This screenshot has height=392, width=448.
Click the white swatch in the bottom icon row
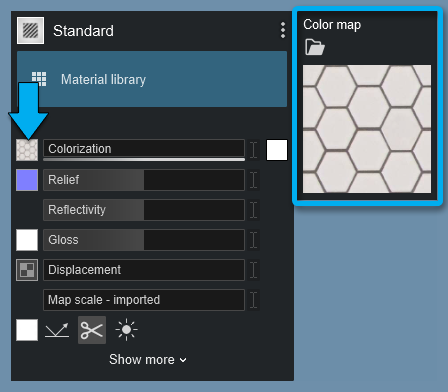tap(27, 330)
